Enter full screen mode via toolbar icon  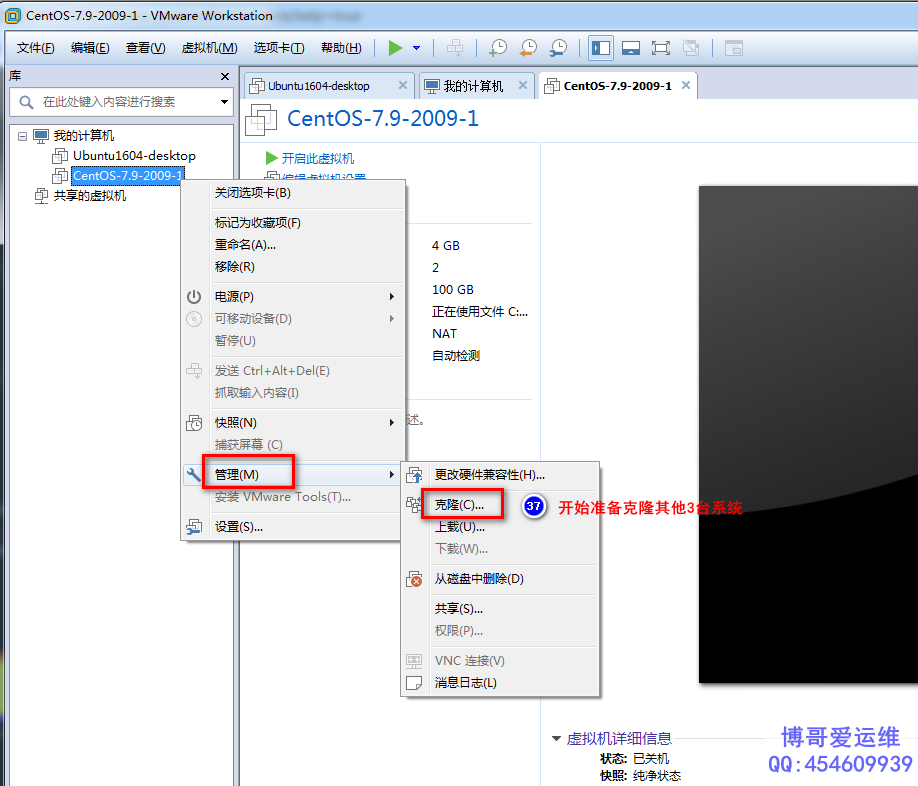pos(661,48)
